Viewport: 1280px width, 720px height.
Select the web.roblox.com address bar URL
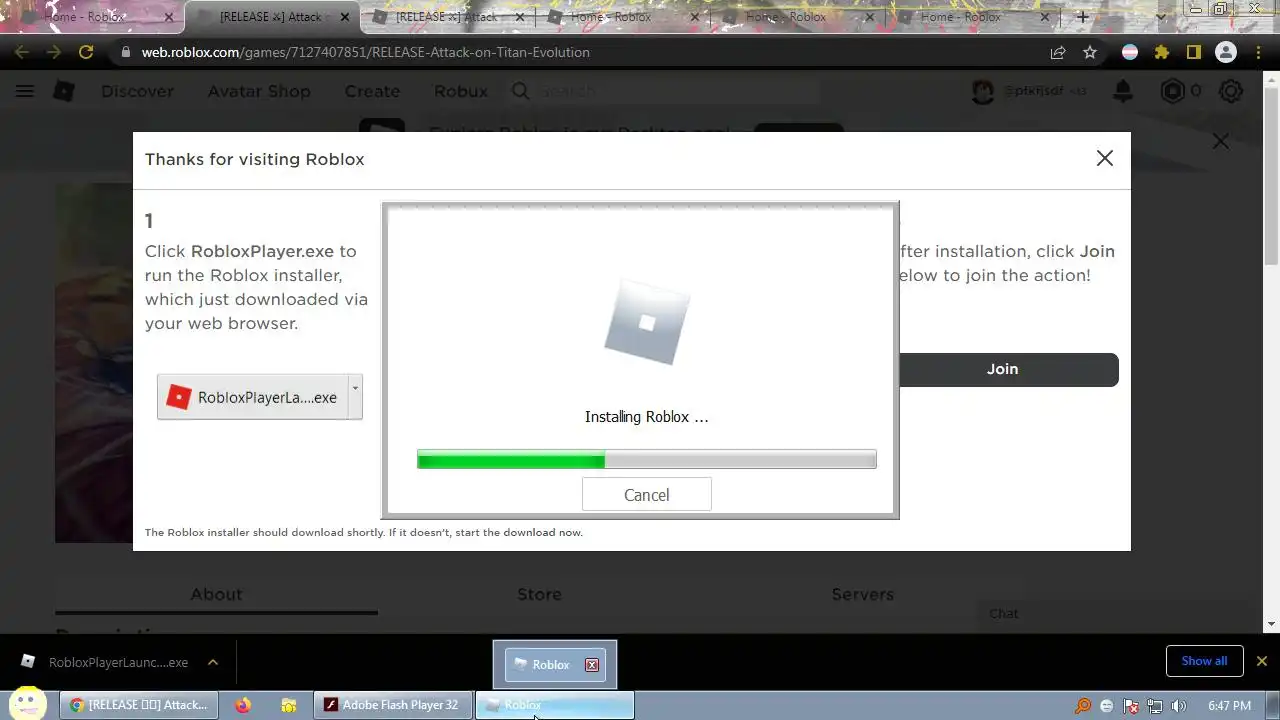pyautogui.click(x=365, y=52)
